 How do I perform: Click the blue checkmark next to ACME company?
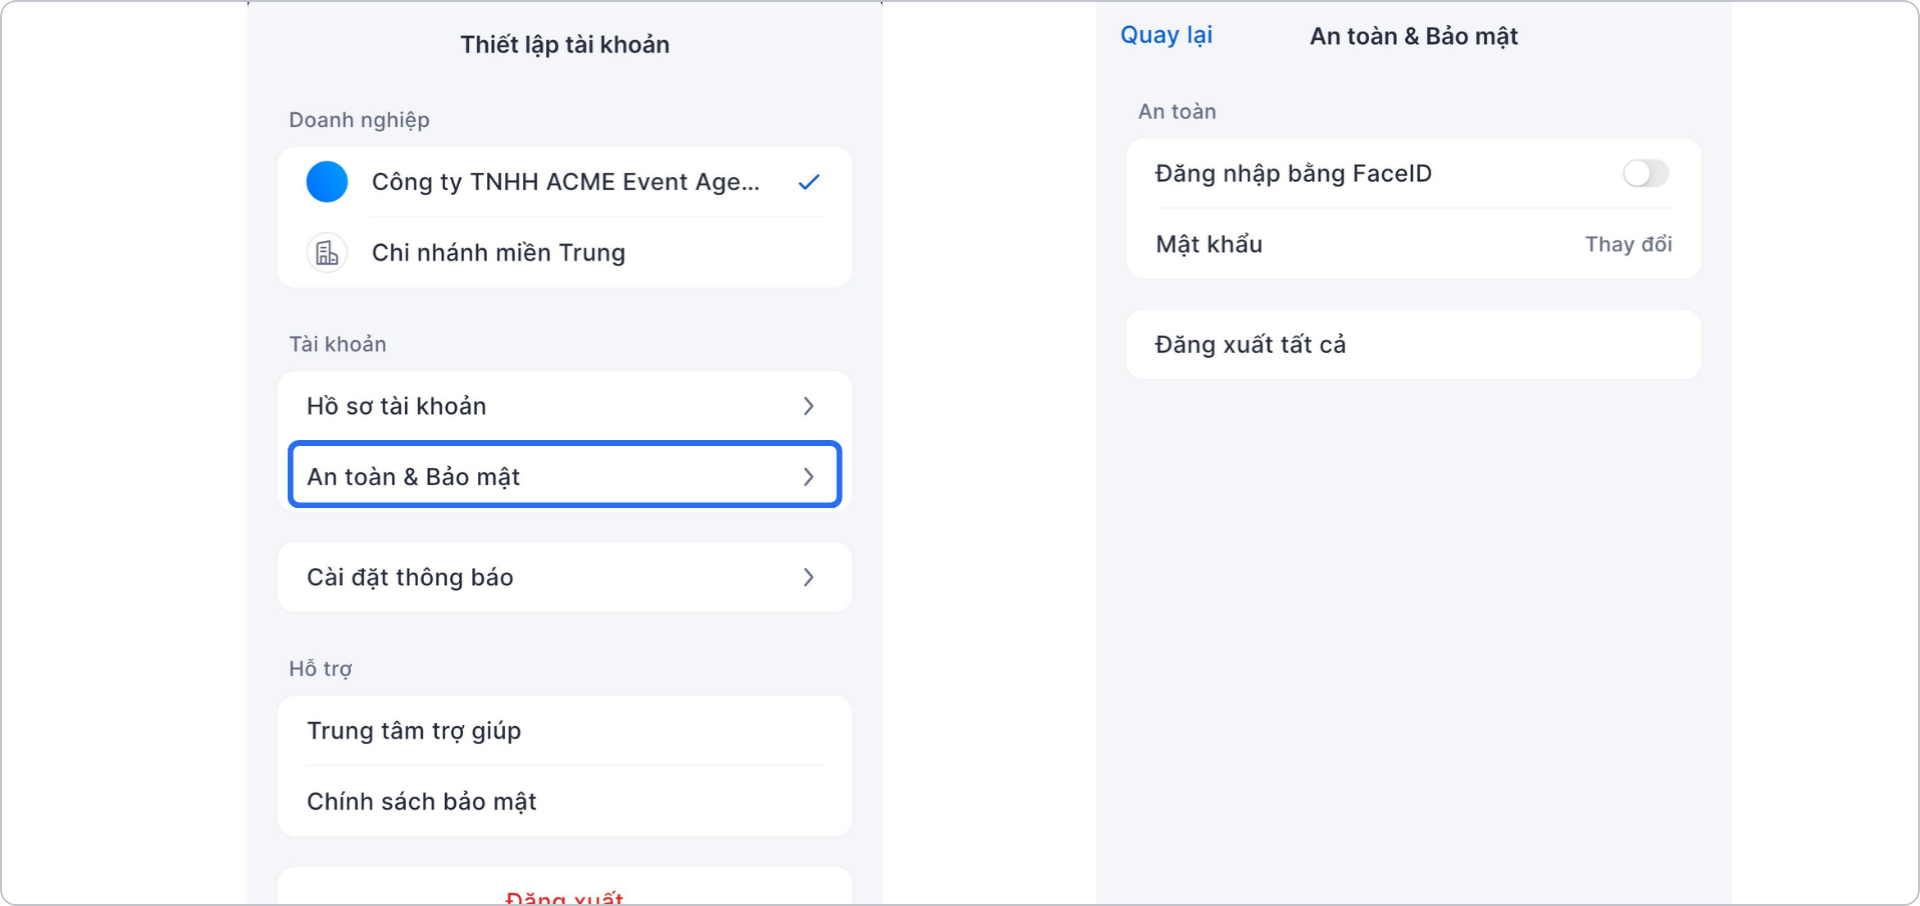(x=809, y=182)
